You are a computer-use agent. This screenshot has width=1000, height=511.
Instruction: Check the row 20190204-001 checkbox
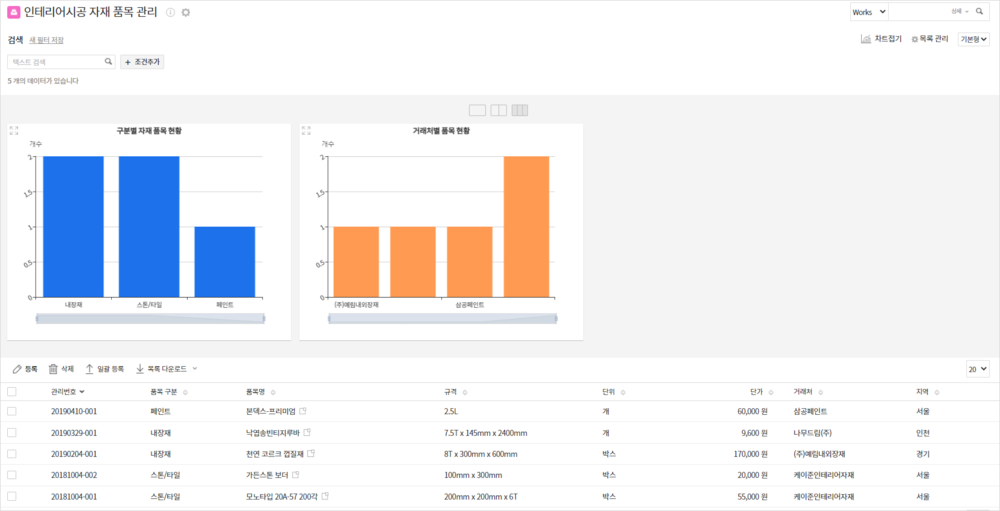(x=11, y=454)
